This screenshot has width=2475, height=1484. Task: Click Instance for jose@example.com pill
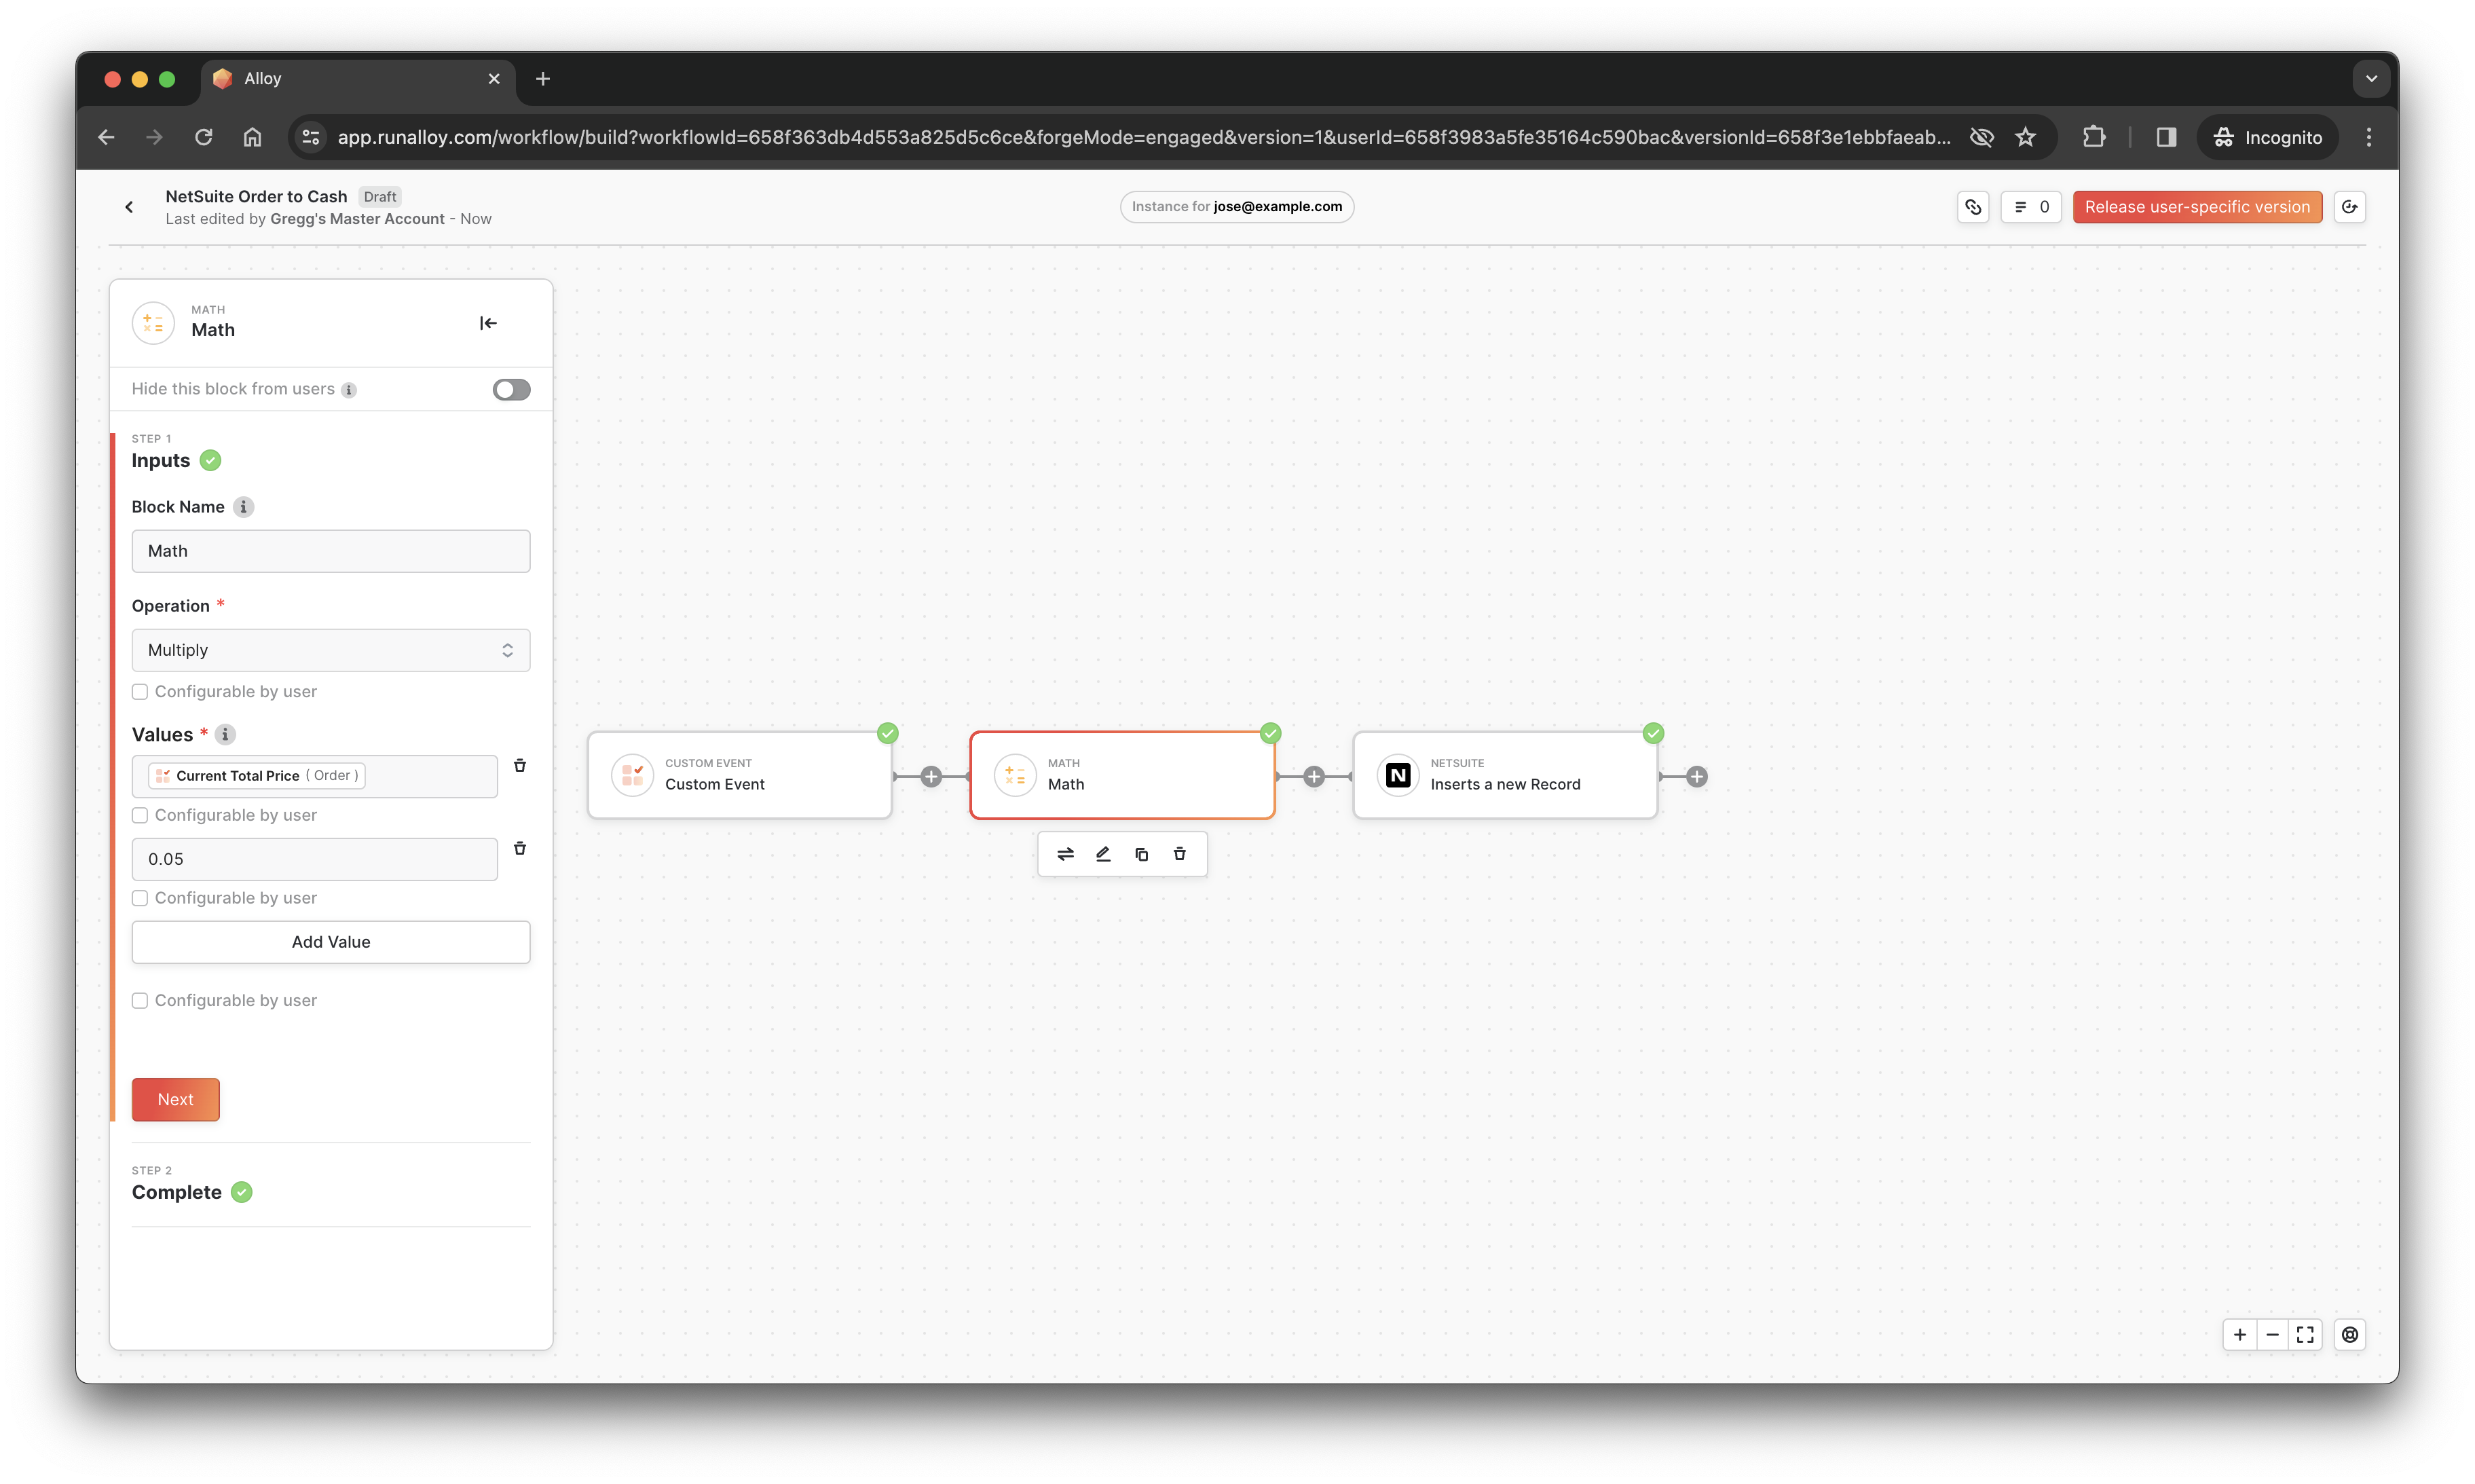pos(1237,207)
